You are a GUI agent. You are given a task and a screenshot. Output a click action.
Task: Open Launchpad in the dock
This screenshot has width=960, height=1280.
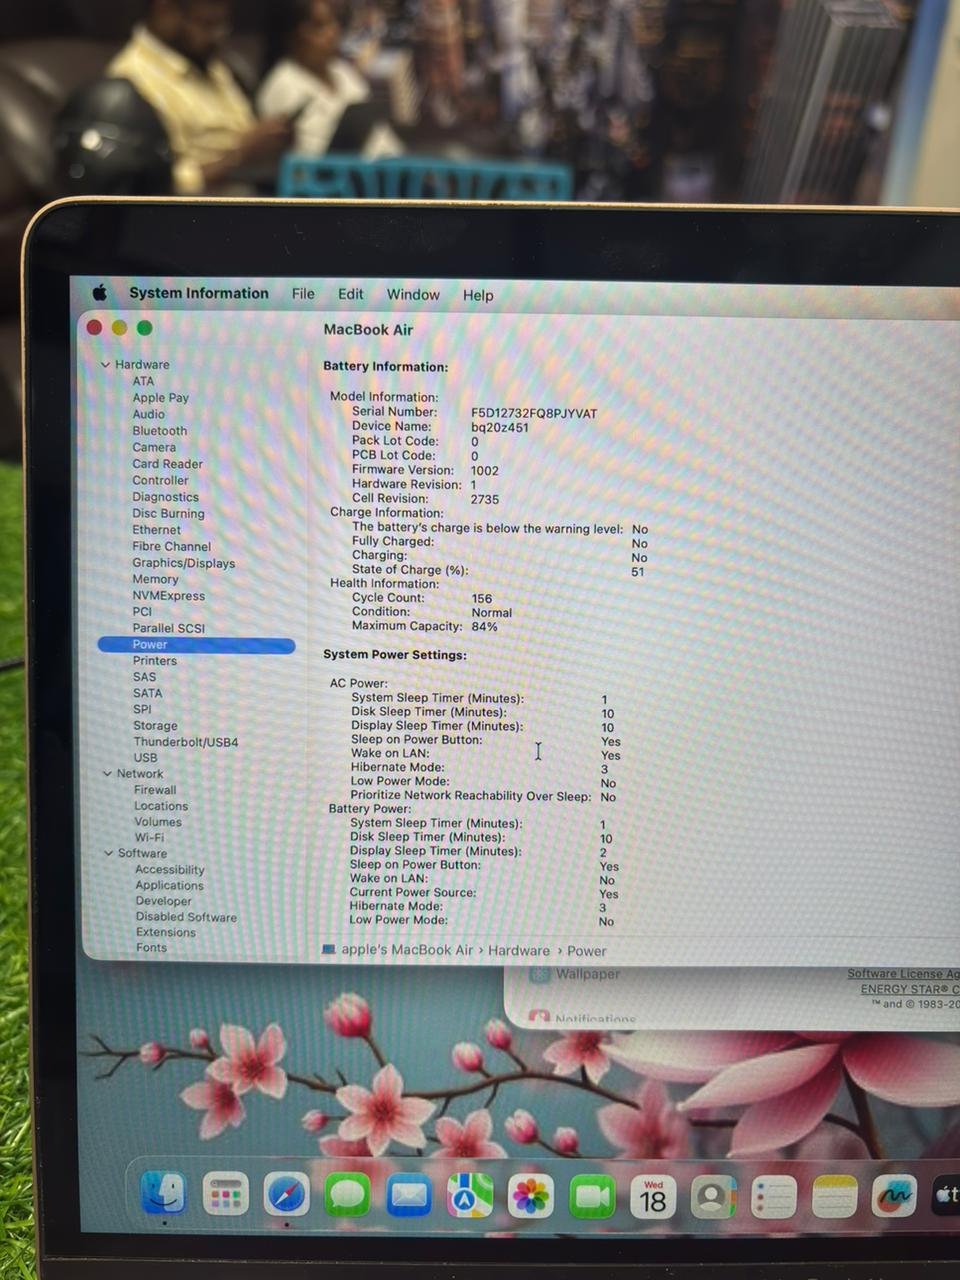(x=225, y=1194)
